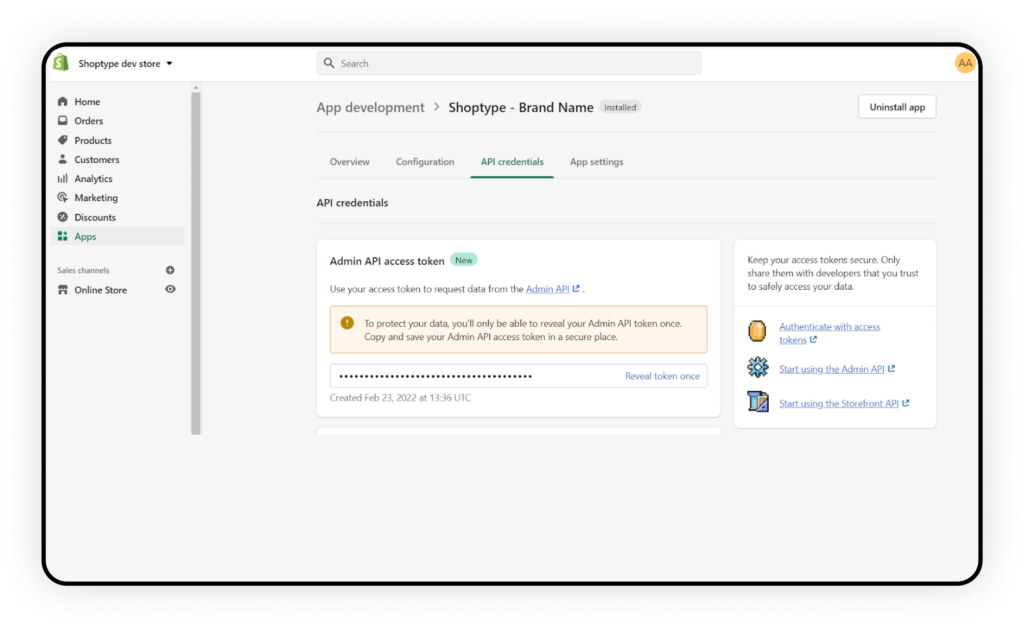Switch to the Overview tab
The height and width of the screenshot is (626, 1024).
click(x=349, y=162)
